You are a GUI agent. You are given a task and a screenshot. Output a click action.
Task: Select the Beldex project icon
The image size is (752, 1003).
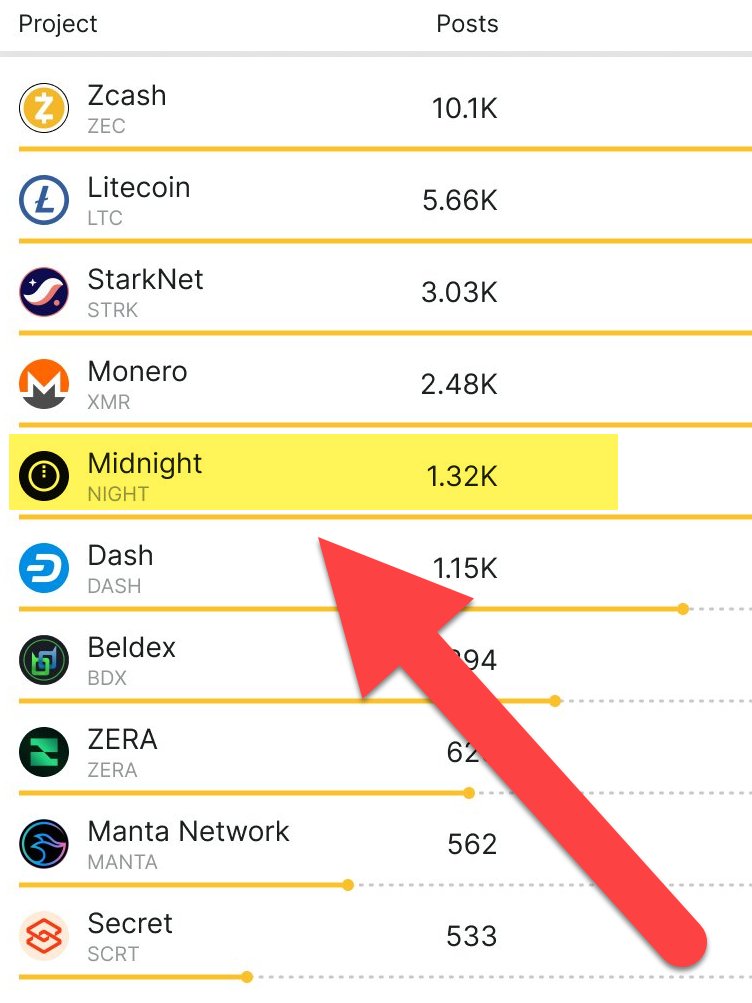44,660
